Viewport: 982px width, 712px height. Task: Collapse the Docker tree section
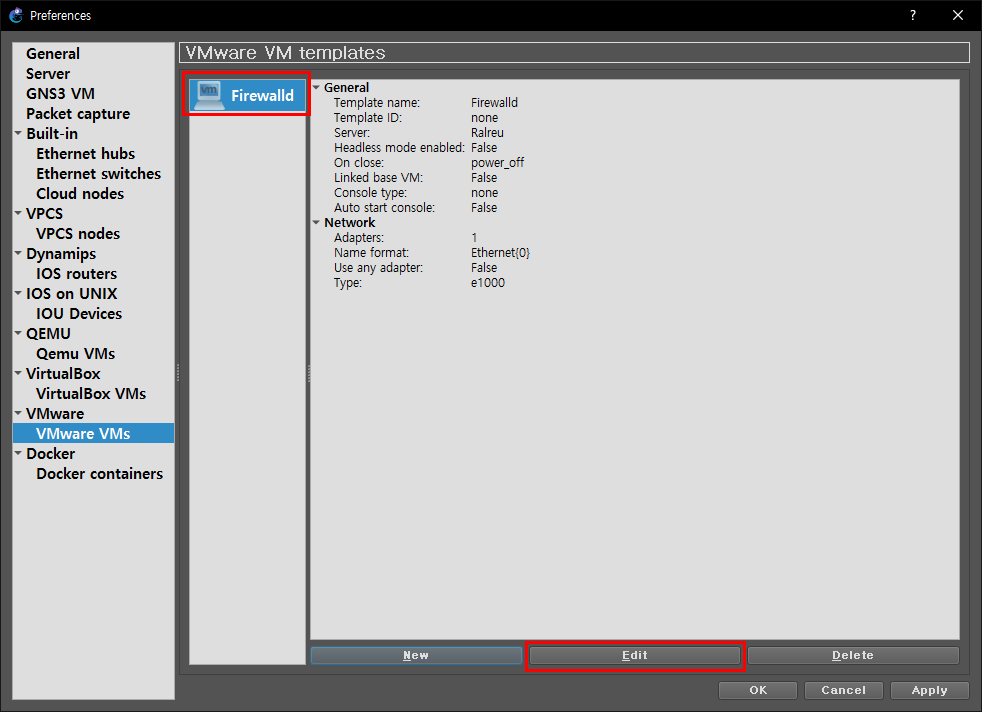tap(18, 453)
